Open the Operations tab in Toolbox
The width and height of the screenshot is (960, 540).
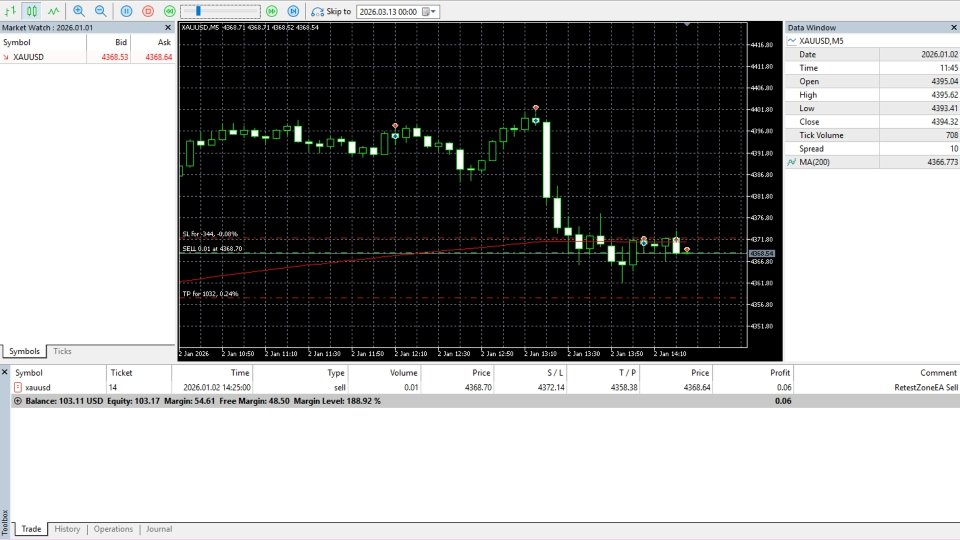pos(113,529)
